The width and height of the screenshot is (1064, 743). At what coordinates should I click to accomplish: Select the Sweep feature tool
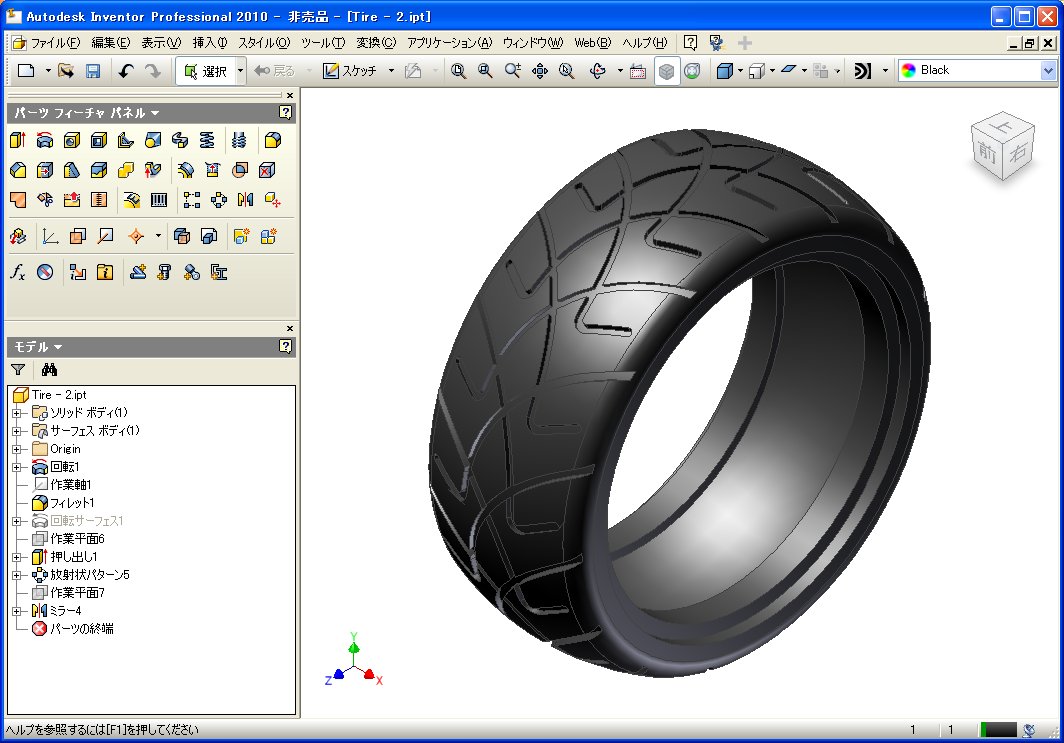180,140
